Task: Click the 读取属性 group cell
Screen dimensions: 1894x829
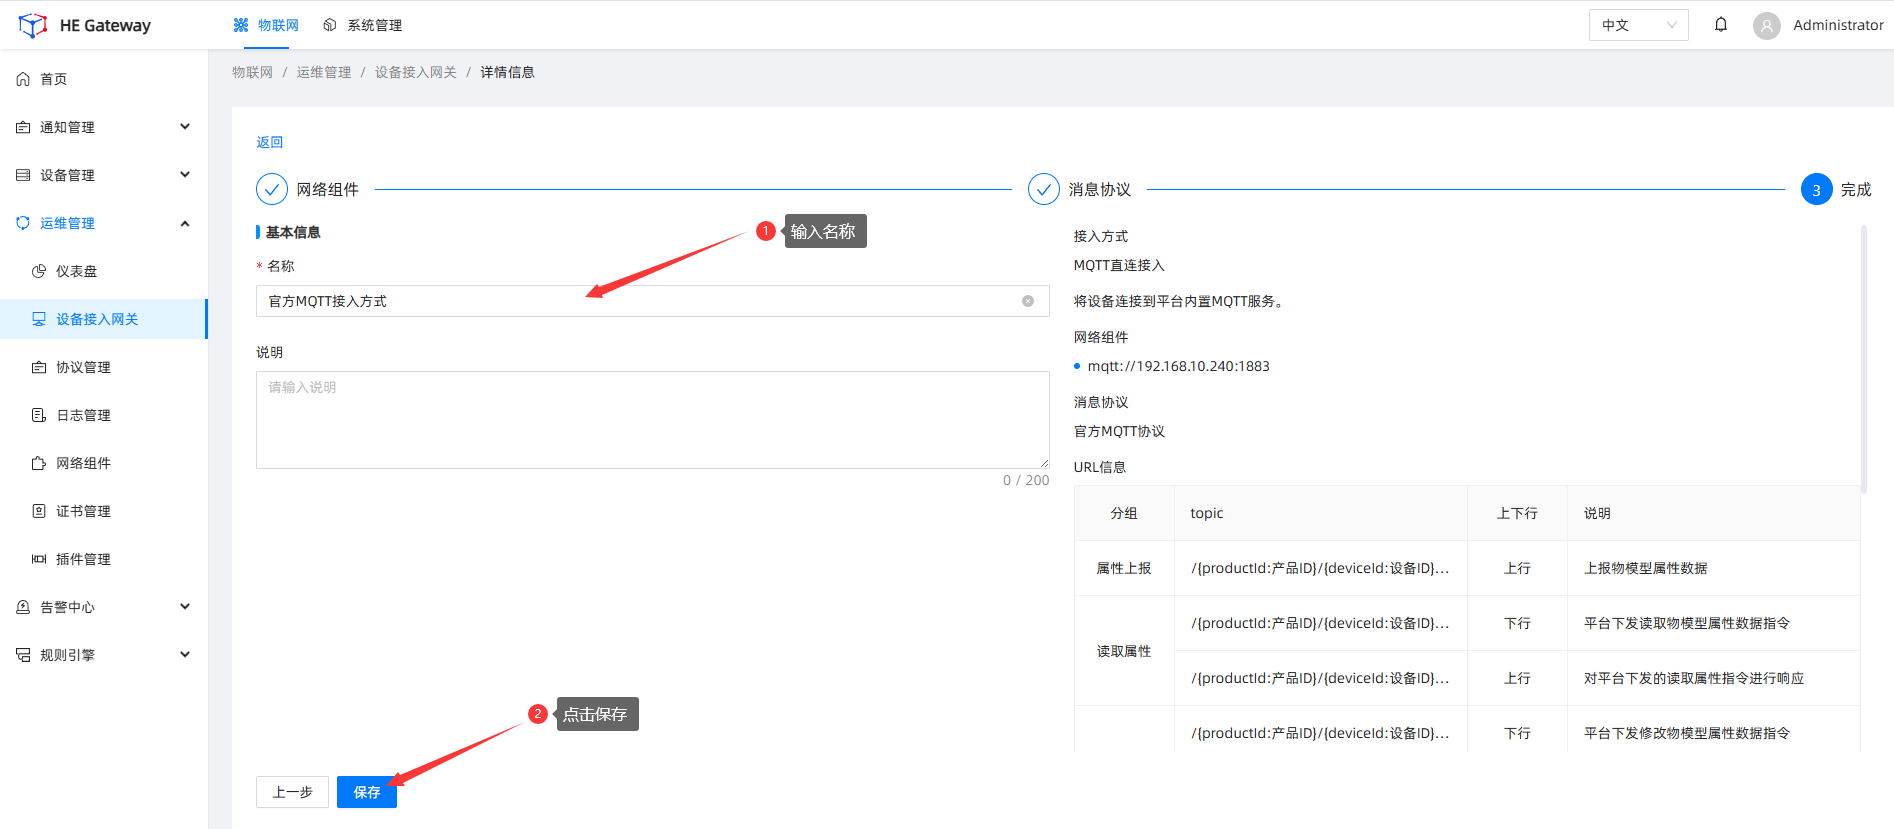Action: click(1124, 651)
